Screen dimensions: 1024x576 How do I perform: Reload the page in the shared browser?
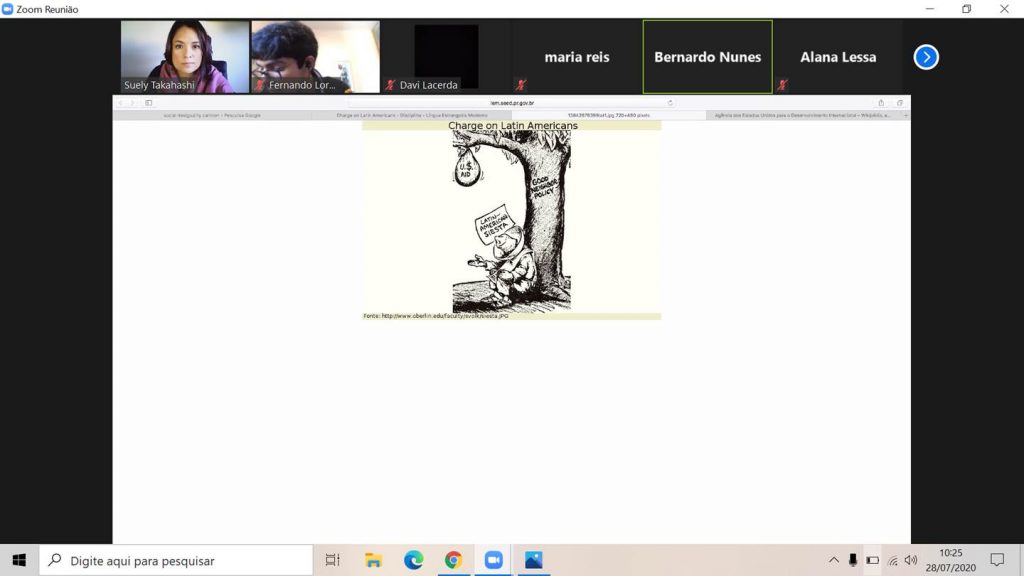point(670,103)
